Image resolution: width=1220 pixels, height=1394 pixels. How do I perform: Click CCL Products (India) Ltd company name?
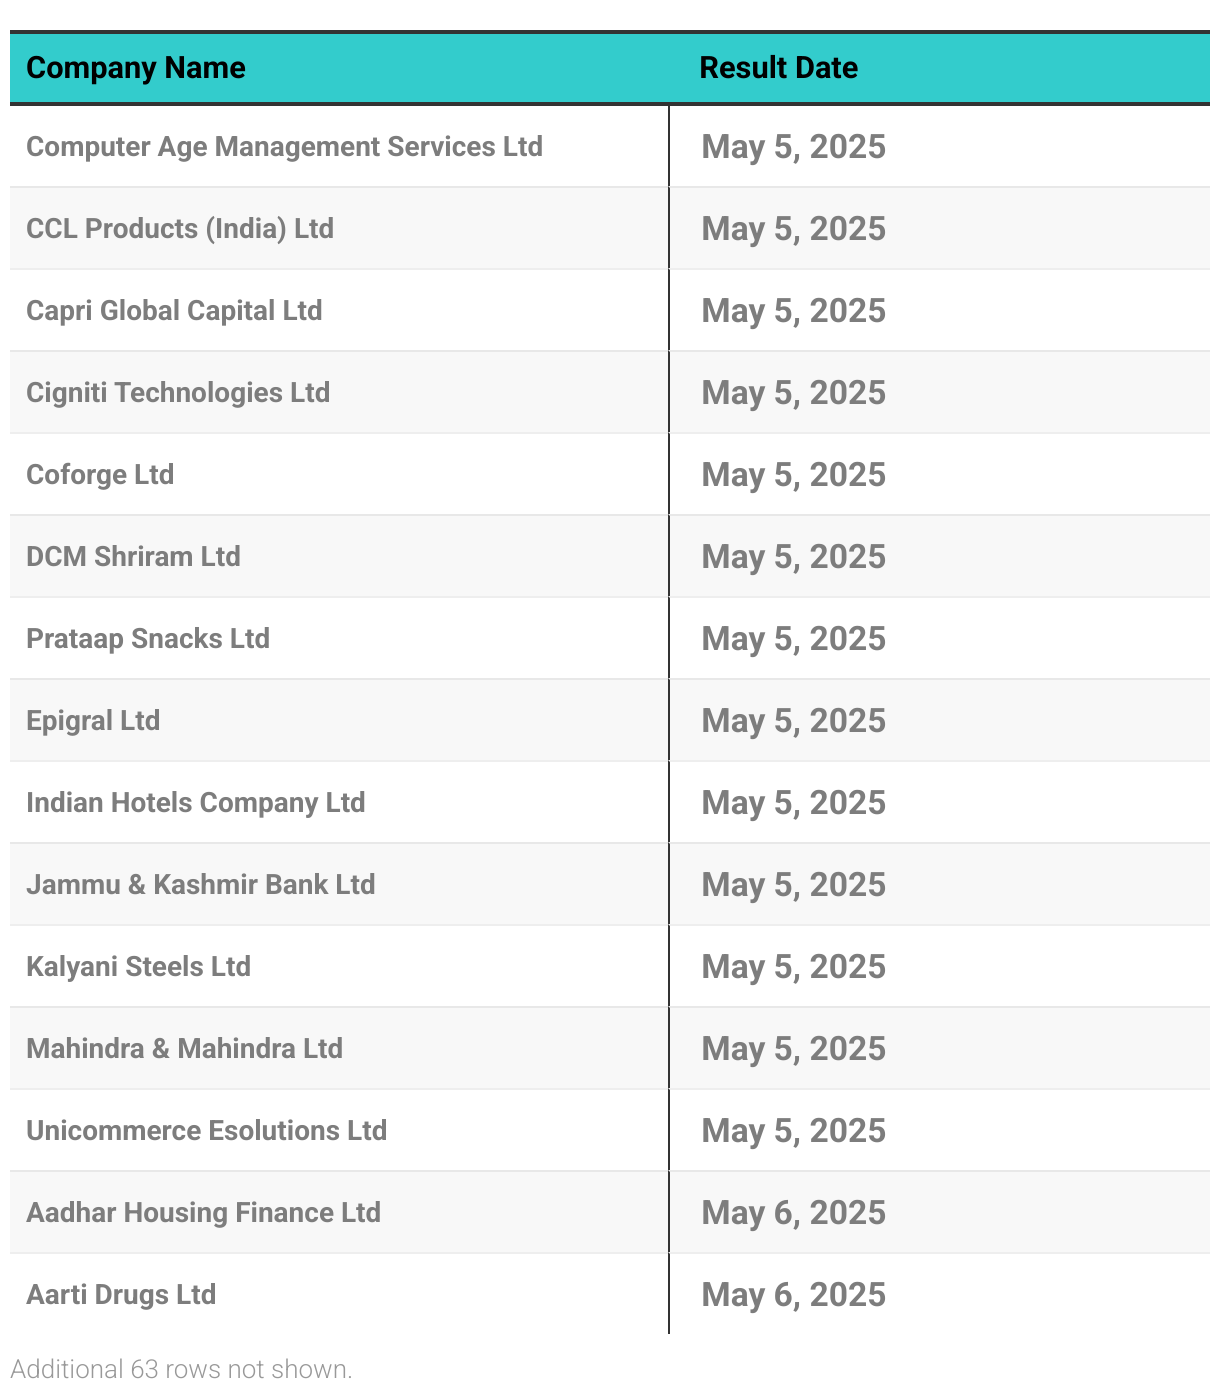(x=180, y=229)
